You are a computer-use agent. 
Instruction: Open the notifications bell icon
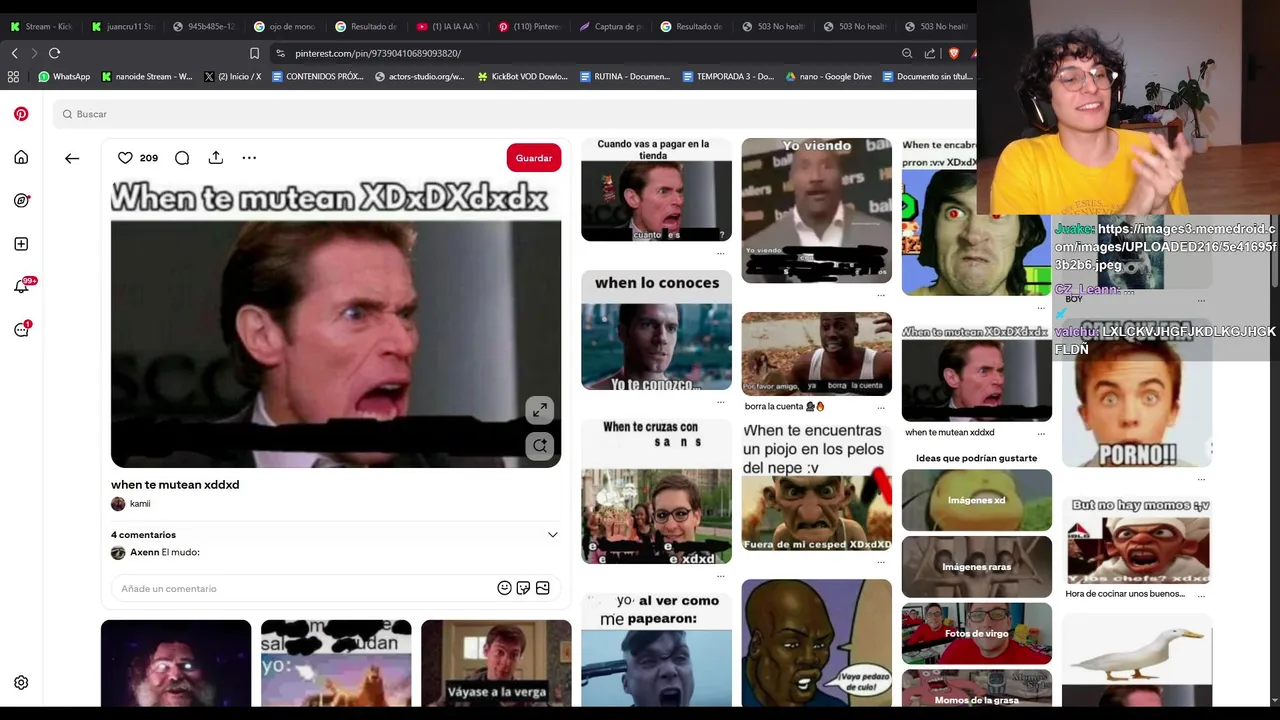[21, 287]
